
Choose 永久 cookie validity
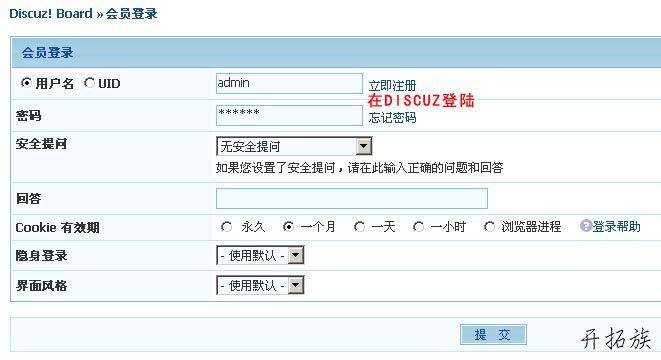coord(226,227)
